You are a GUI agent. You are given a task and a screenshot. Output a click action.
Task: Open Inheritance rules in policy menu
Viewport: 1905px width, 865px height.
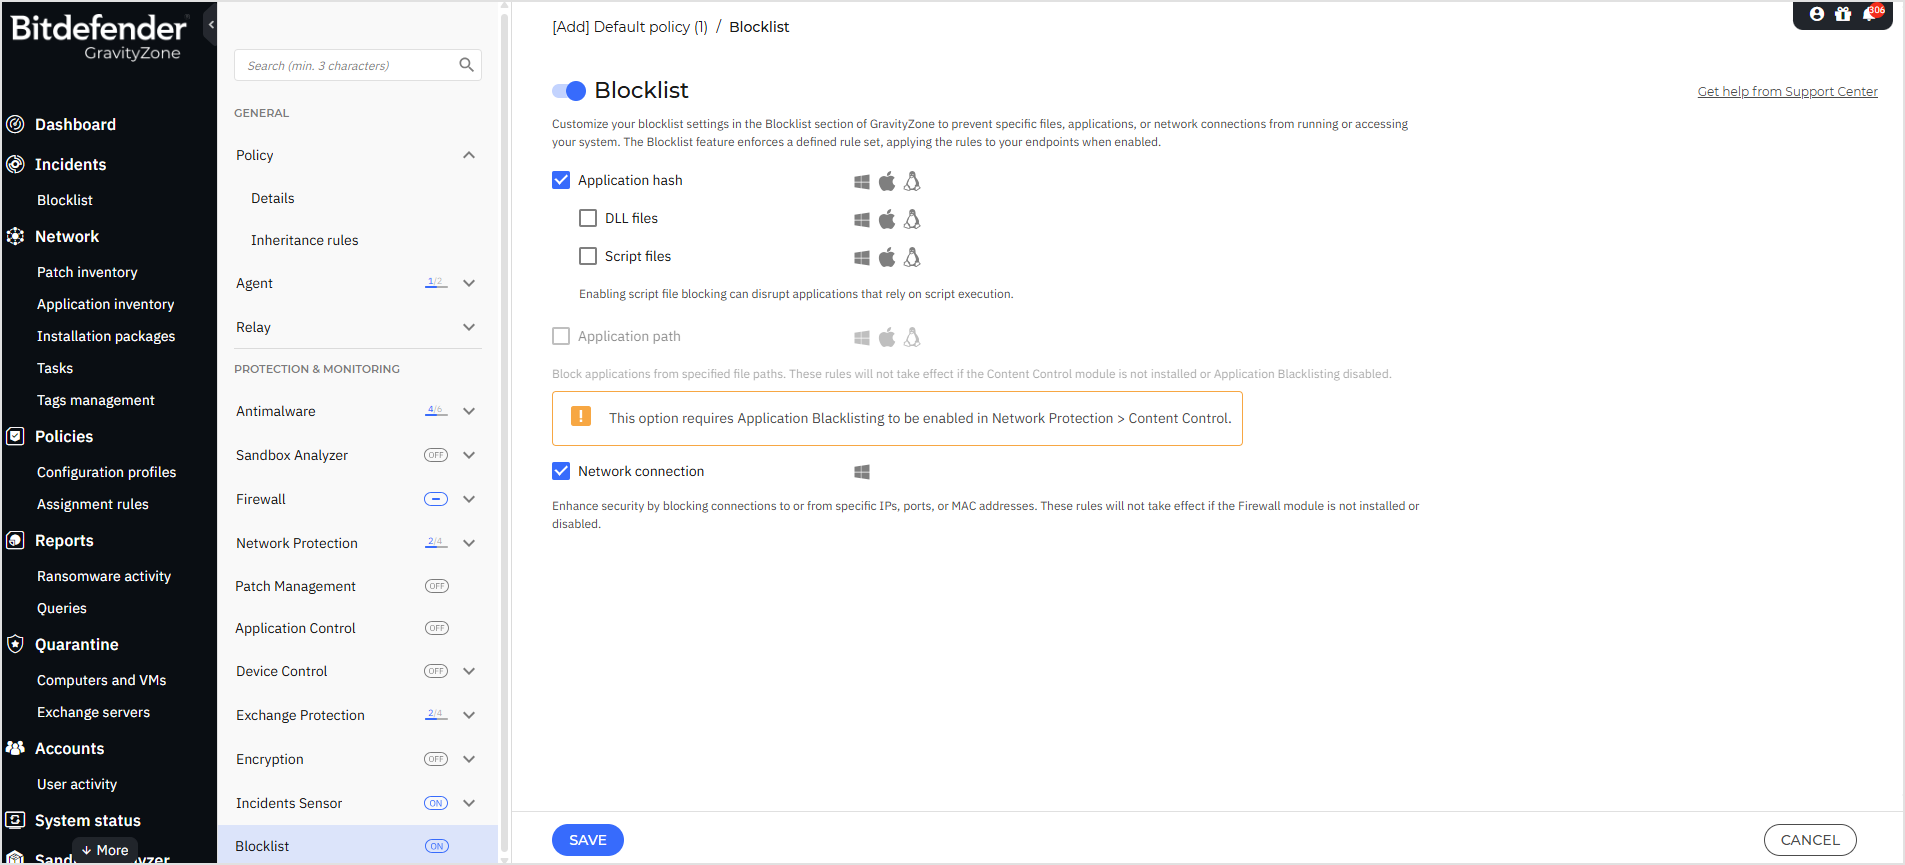(304, 240)
